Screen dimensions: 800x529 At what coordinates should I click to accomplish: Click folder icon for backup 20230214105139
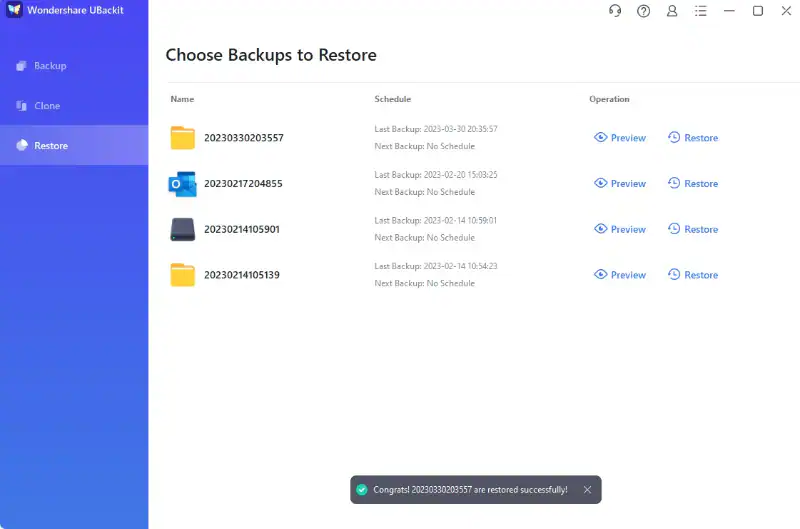click(182, 275)
